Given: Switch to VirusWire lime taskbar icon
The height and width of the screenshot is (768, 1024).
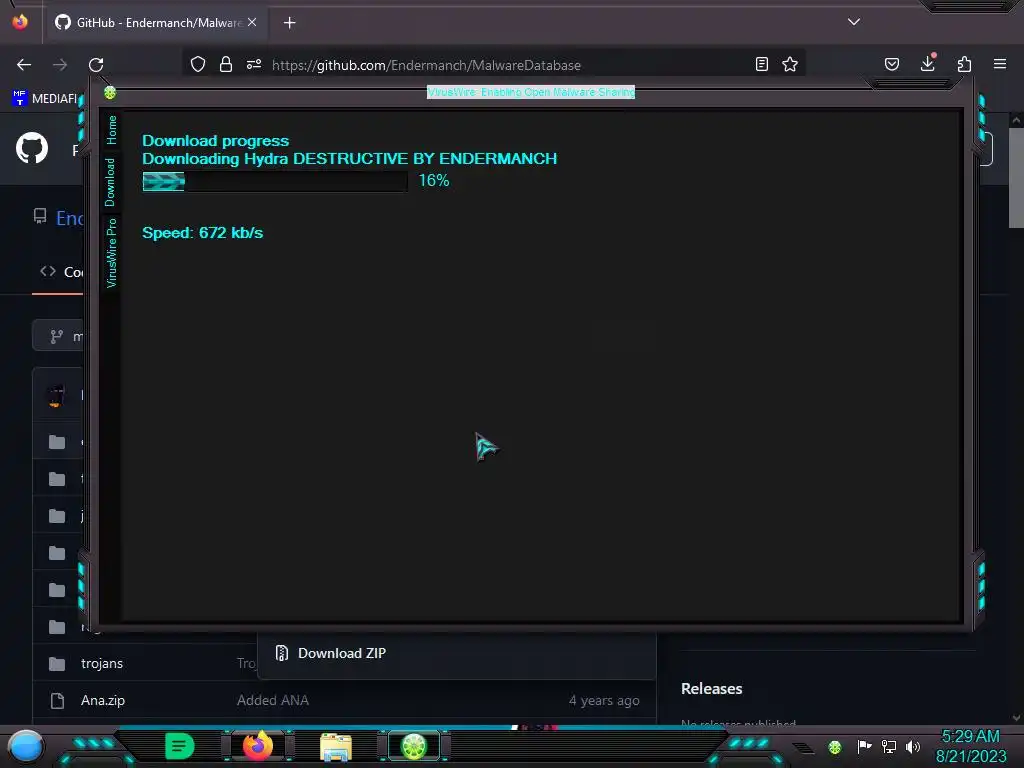Looking at the screenshot, I should 414,746.
